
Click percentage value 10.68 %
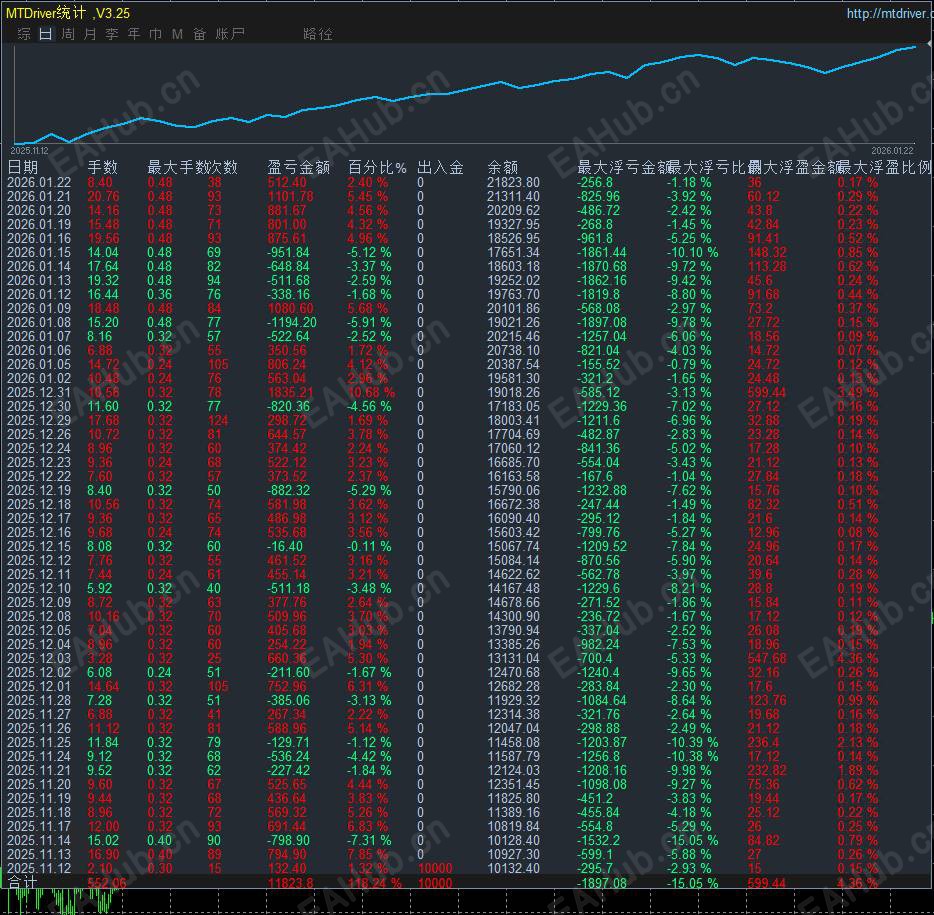click(371, 393)
